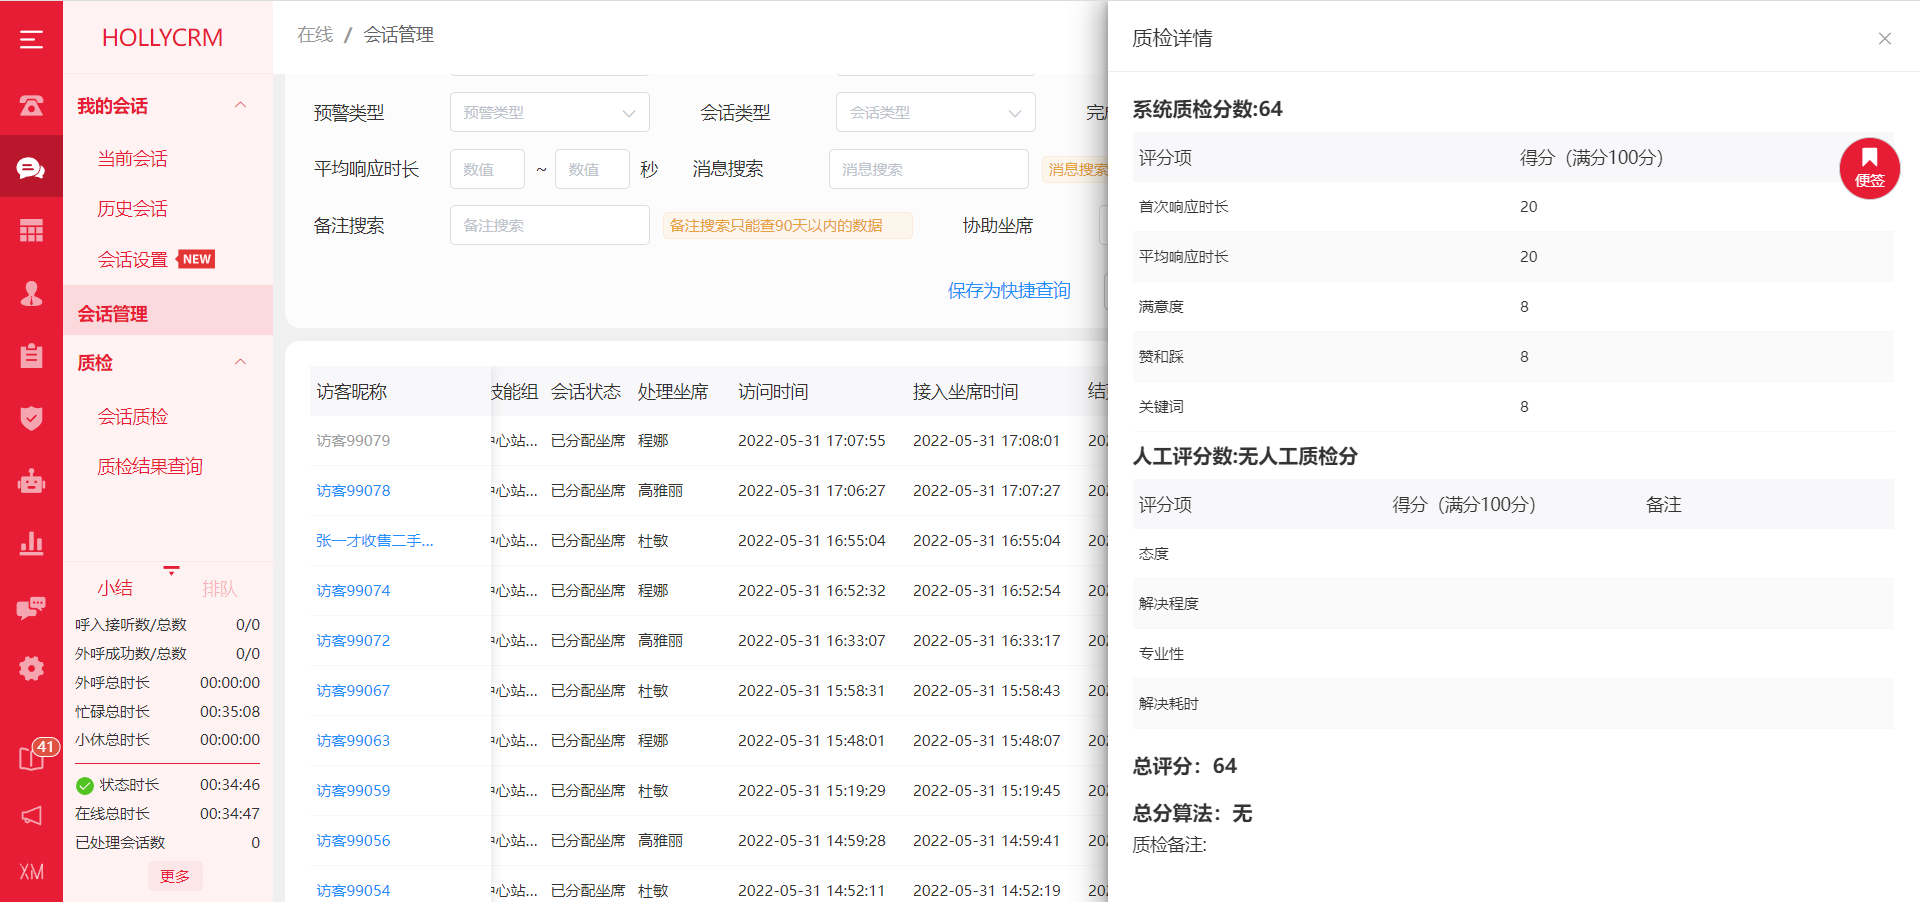Click the 解决程度 manual score row
Image resolution: width=1920 pixels, height=902 pixels.
(x=1513, y=603)
